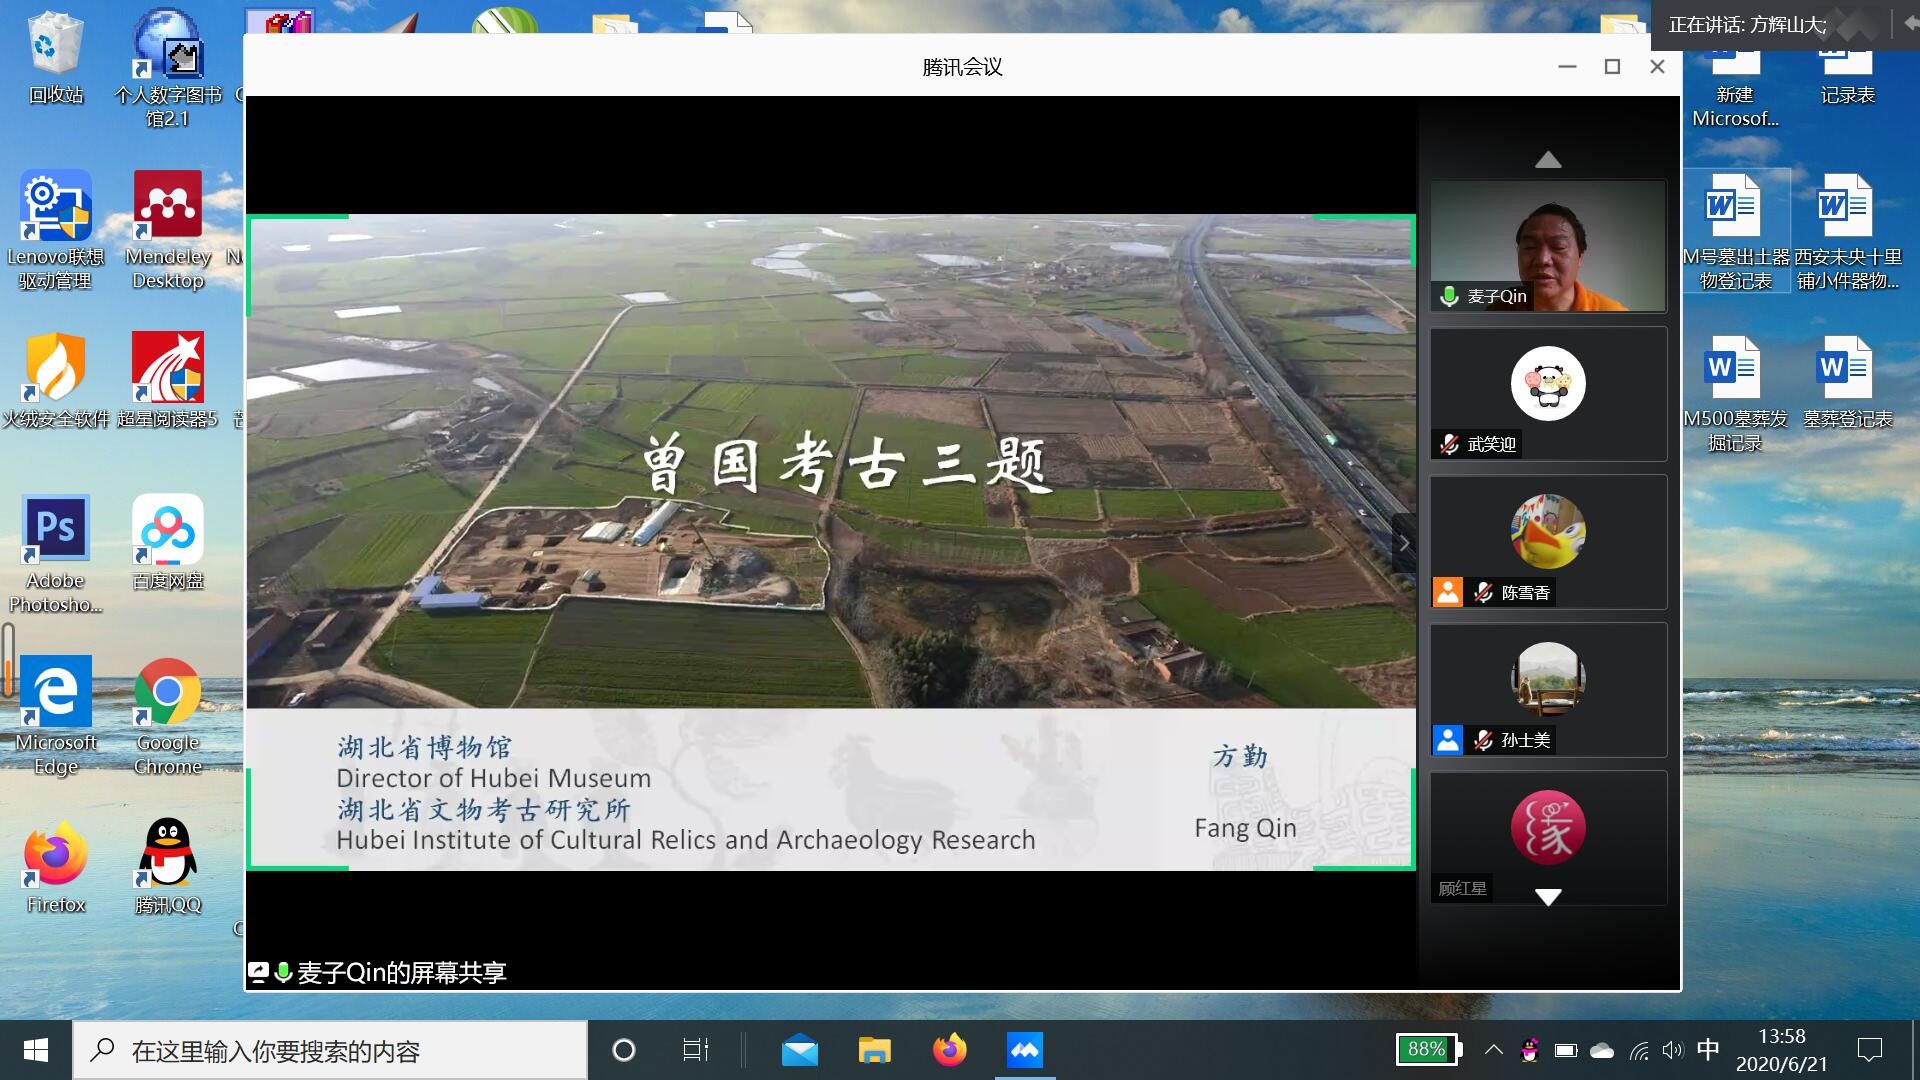Click the Cortana circle button
Image resolution: width=1920 pixels, height=1080 pixels.
coord(623,1050)
